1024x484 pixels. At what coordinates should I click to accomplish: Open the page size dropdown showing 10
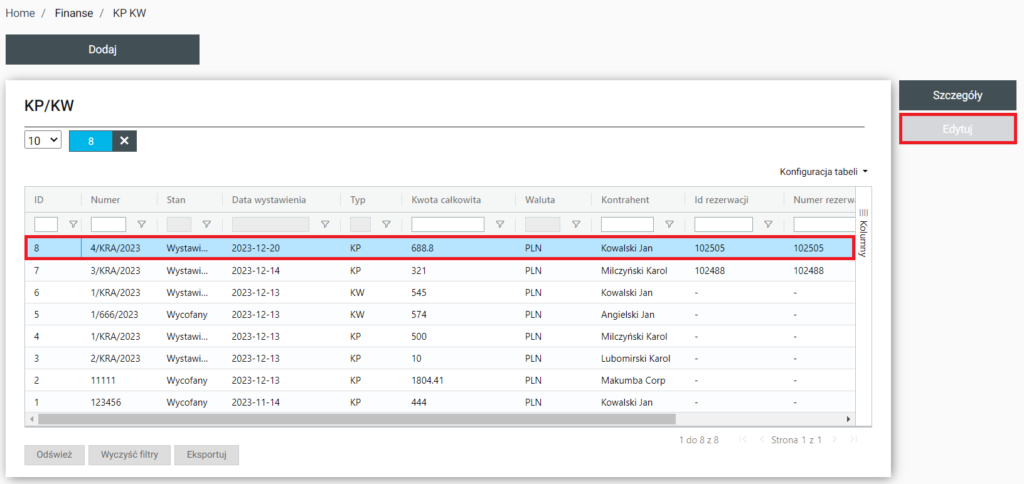click(x=43, y=141)
